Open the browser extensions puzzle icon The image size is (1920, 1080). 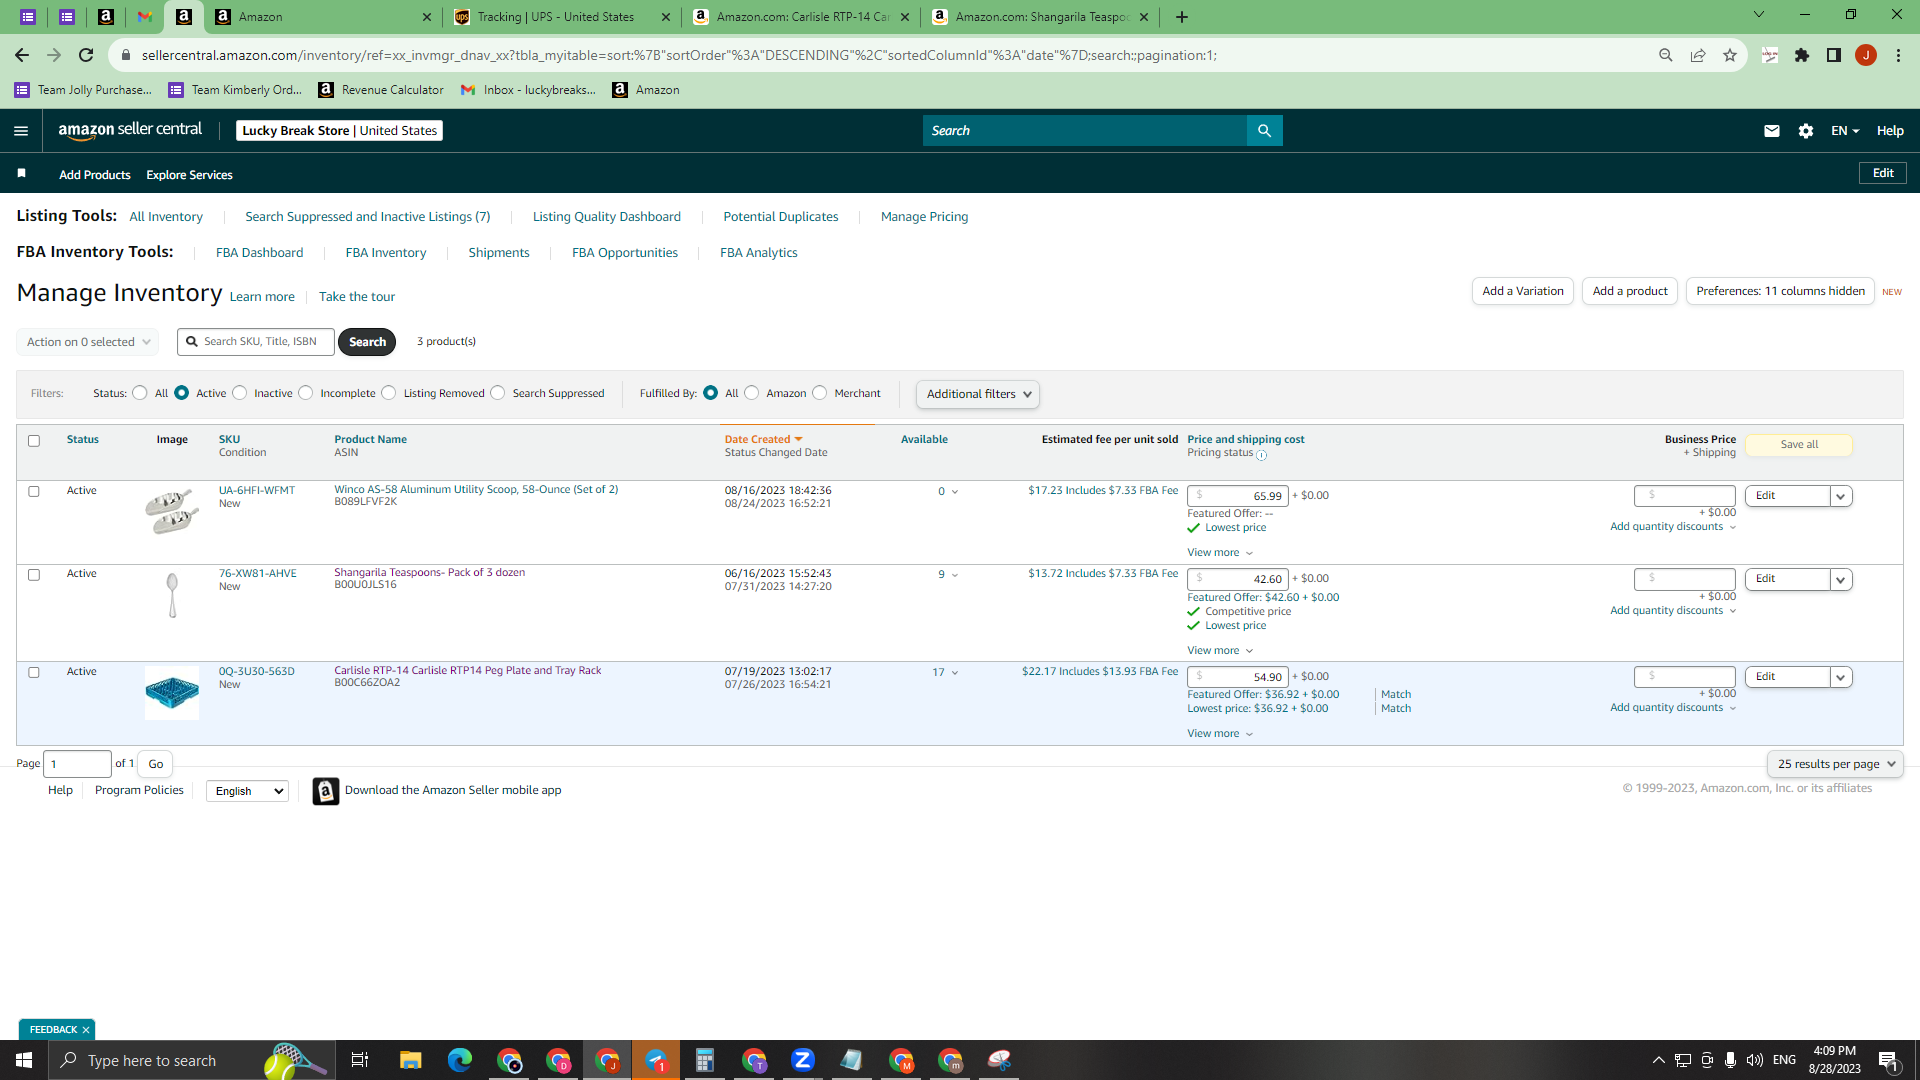pyautogui.click(x=1802, y=55)
